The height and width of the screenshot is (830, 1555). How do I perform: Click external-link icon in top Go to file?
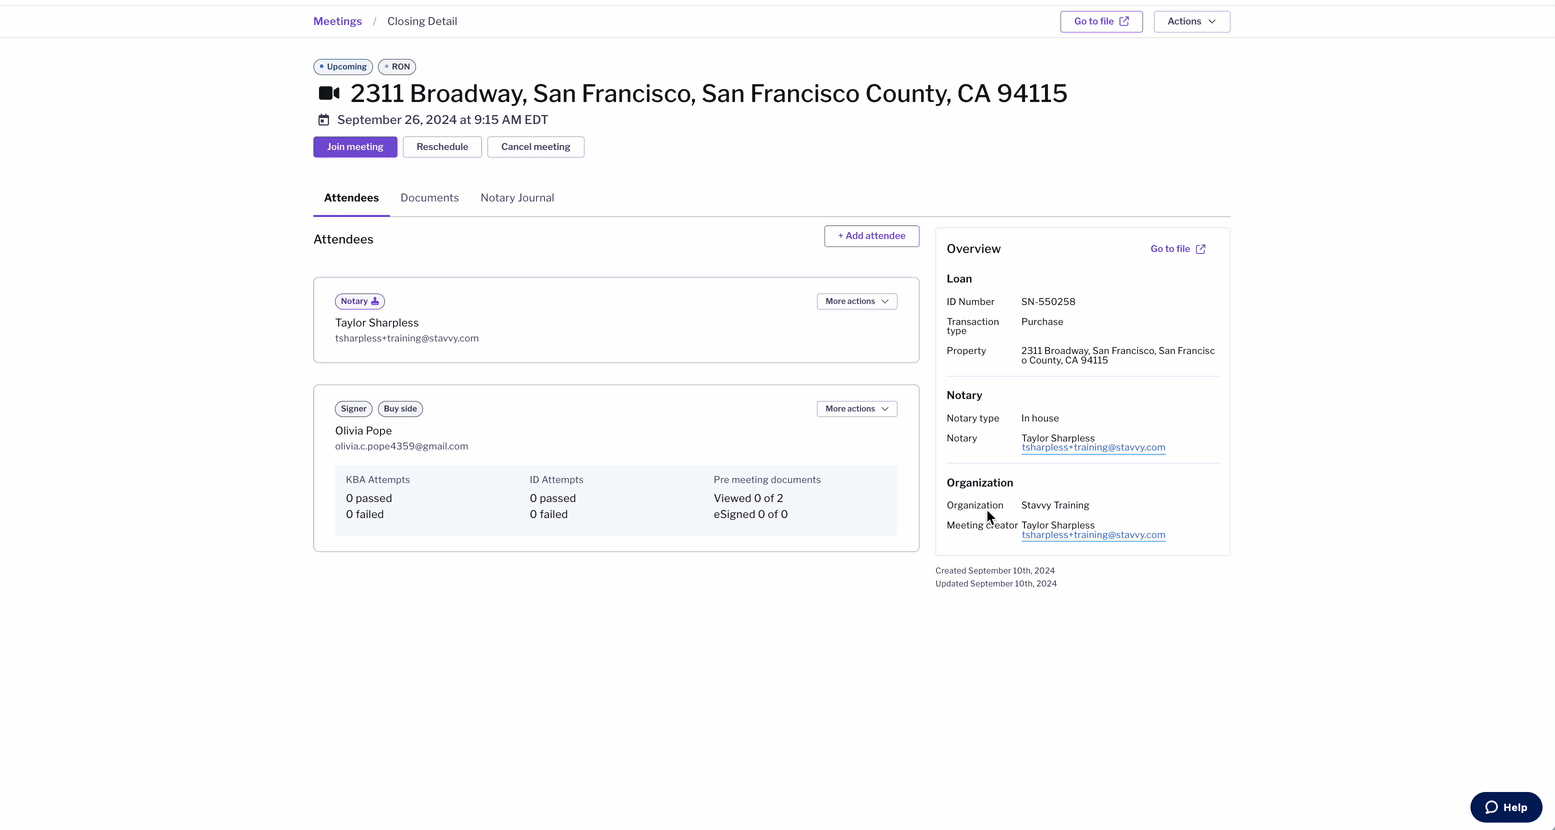click(x=1124, y=21)
